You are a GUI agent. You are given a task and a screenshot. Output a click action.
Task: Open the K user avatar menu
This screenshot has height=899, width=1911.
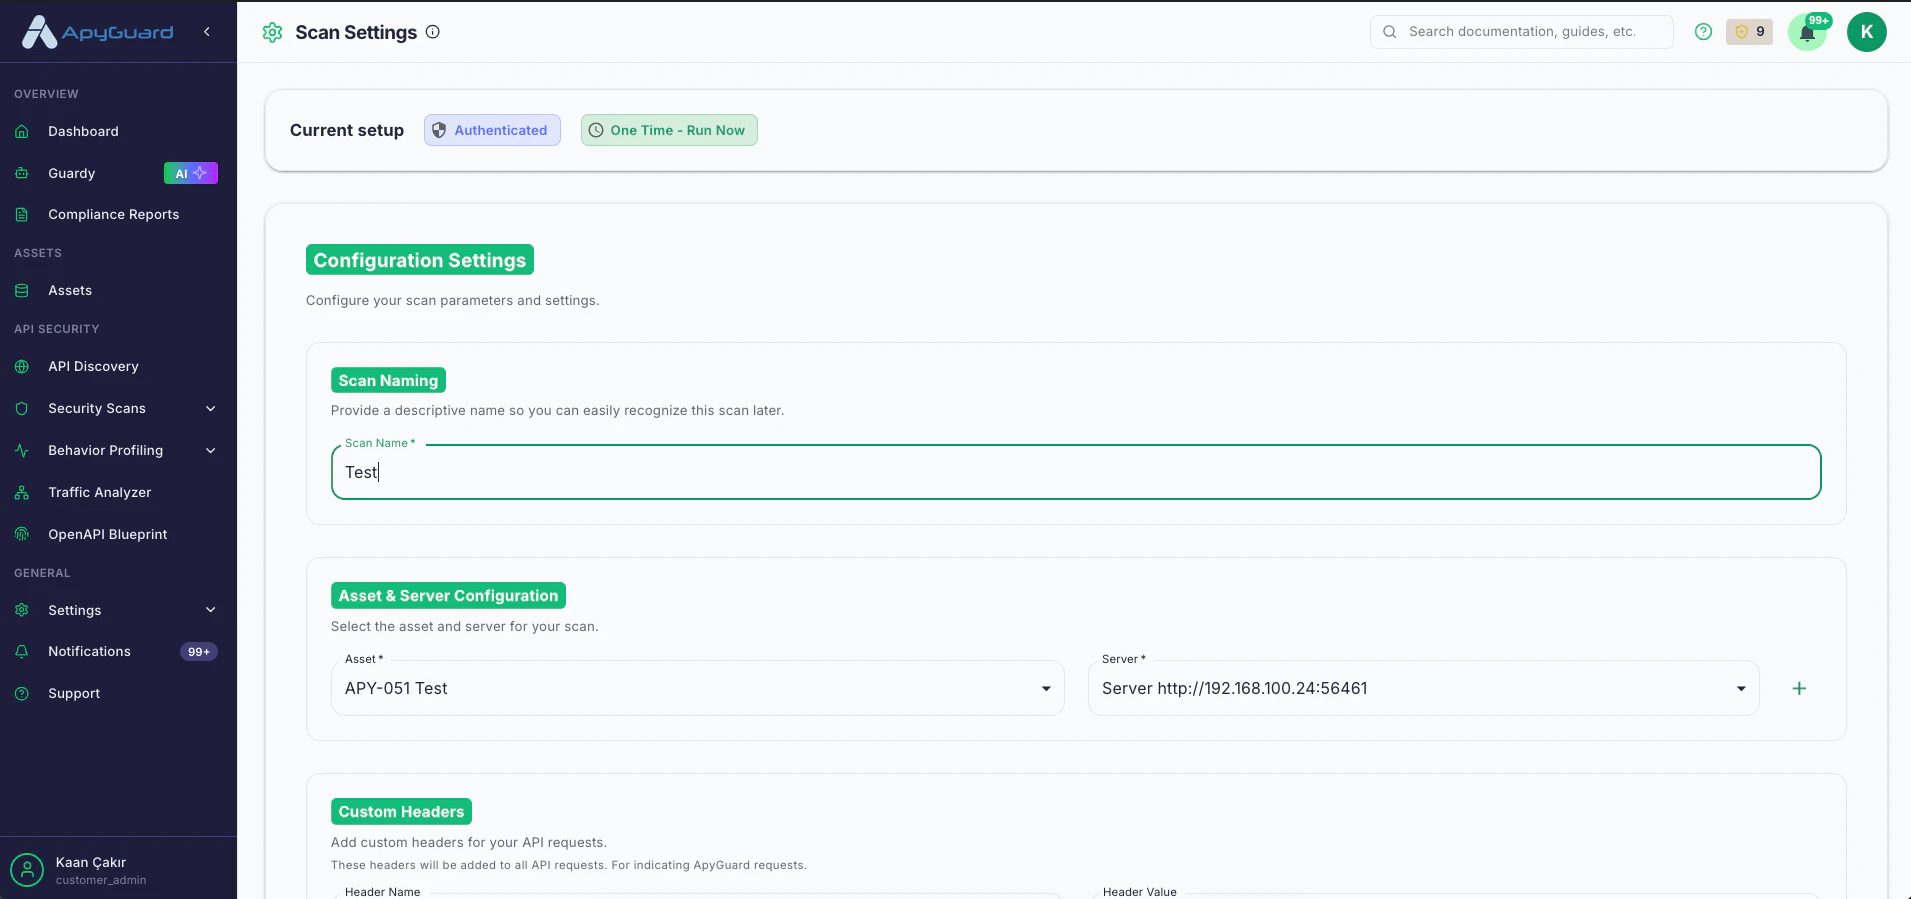point(1867,32)
